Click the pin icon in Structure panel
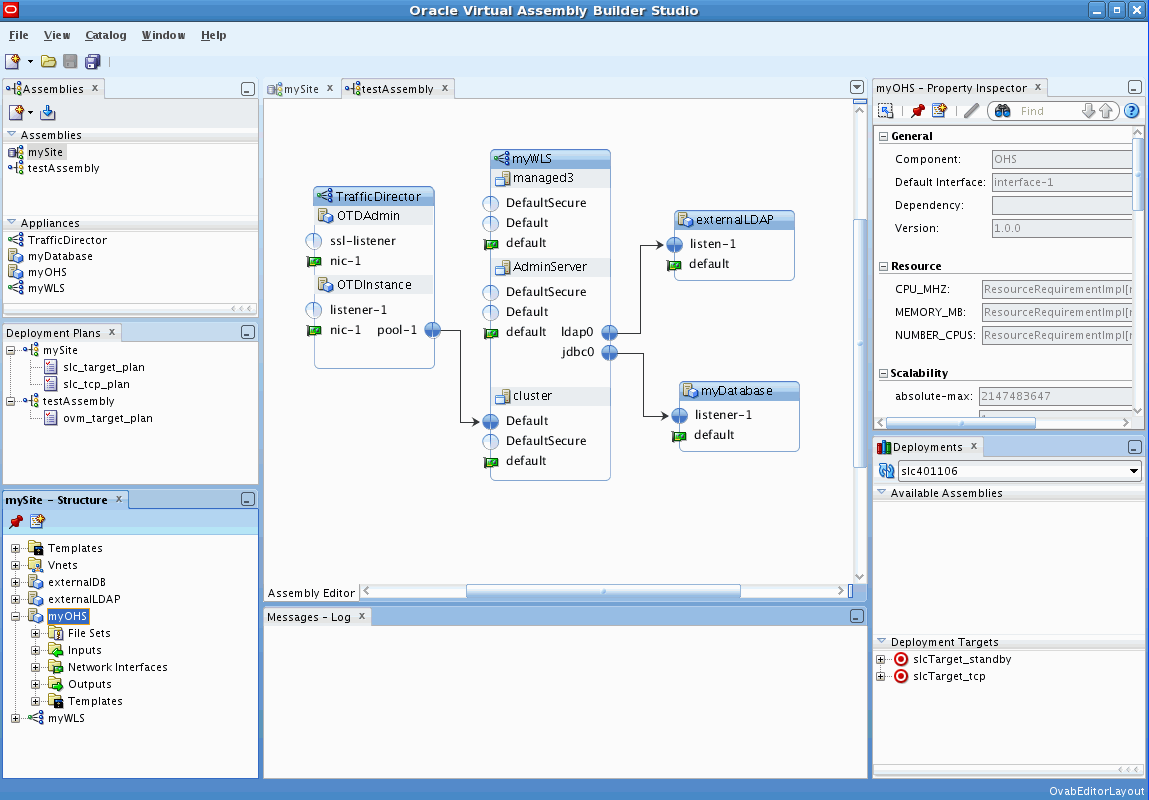1149x800 pixels. point(16,522)
